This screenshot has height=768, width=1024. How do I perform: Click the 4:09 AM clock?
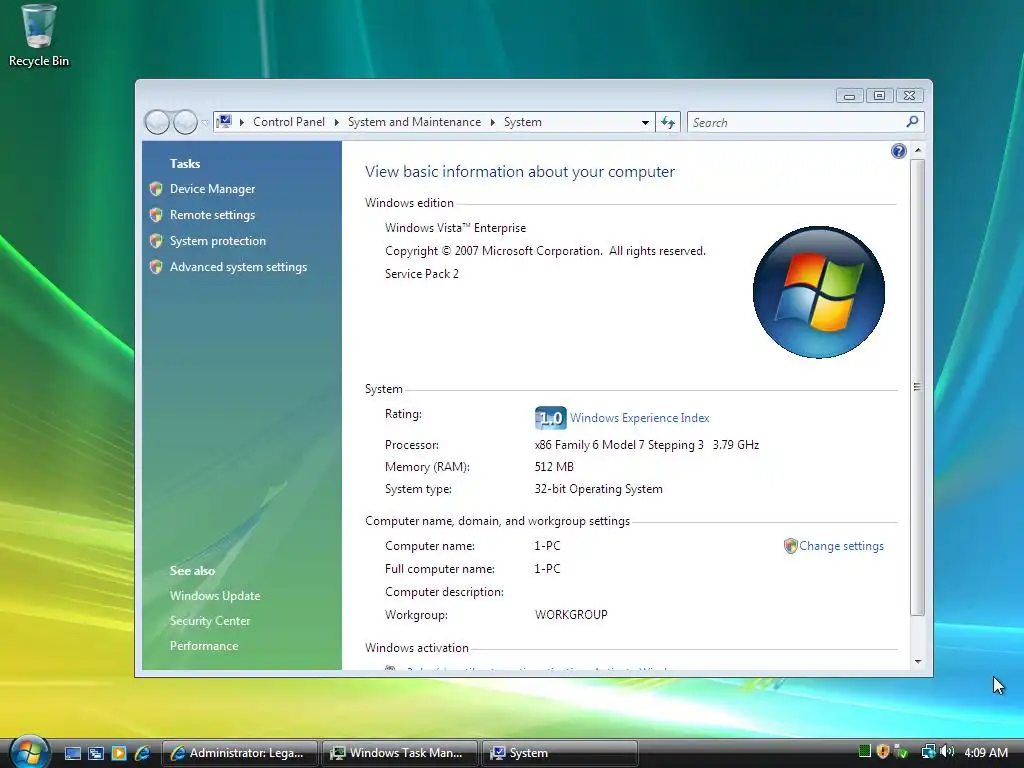click(986, 752)
